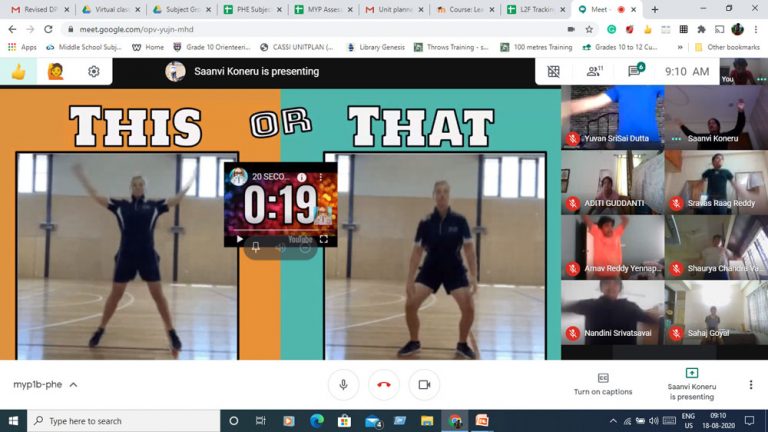The height and width of the screenshot is (432, 768).
Task: Switch to the Virtual class browser tab
Action: (x=108, y=9)
